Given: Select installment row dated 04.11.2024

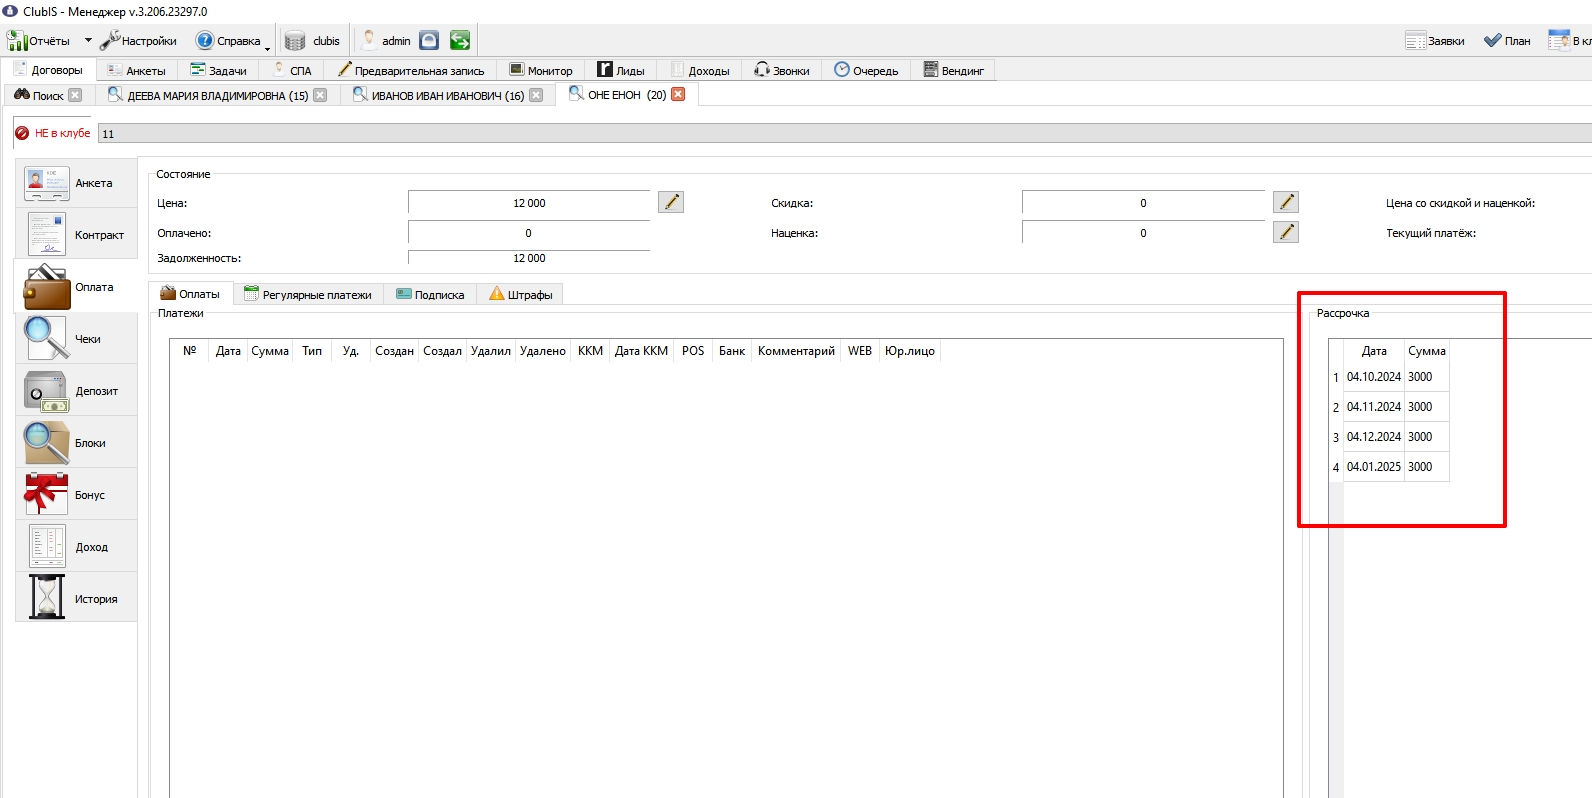Looking at the screenshot, I should point(1389,407).
